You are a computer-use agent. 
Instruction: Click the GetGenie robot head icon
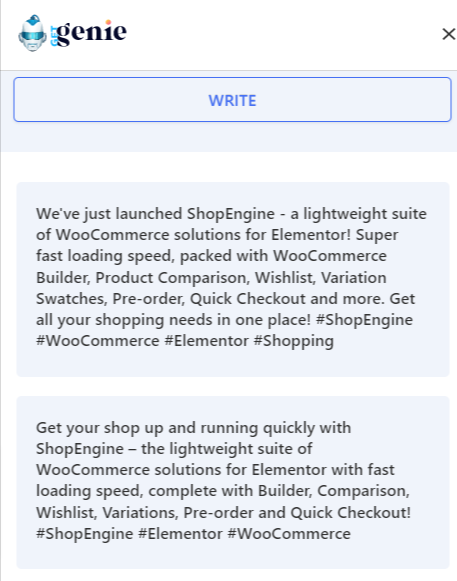point(32,33)
